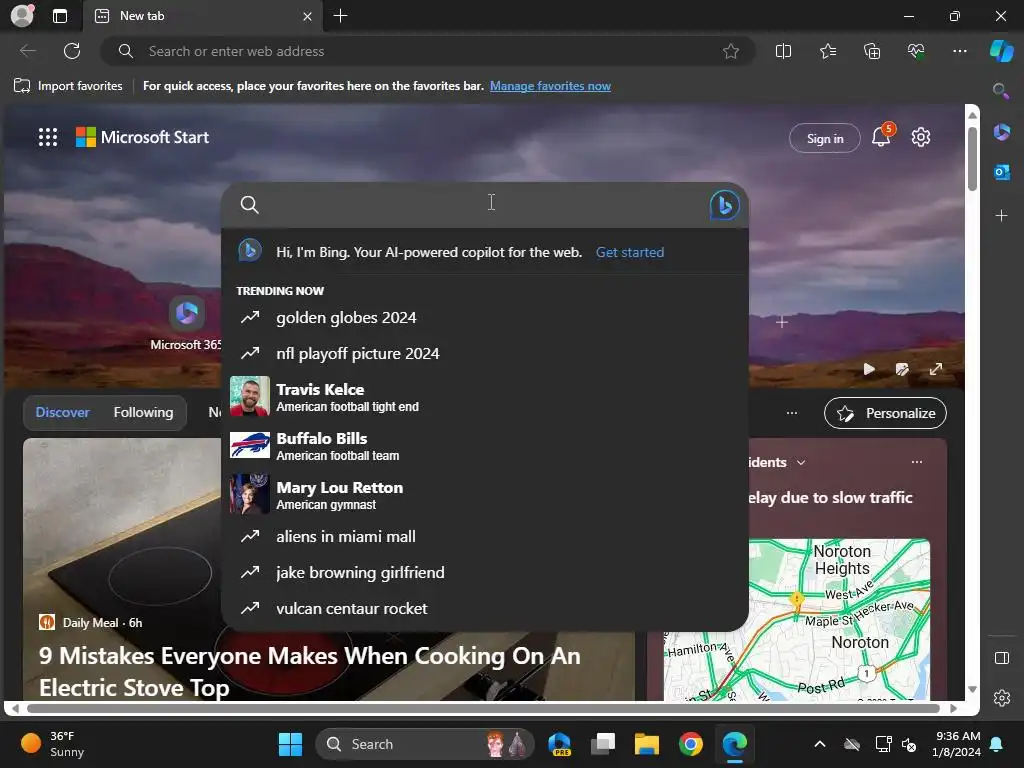Expand the traffic incidents dropdown chevron
The image size is (1024, 768).
[801, 463]
